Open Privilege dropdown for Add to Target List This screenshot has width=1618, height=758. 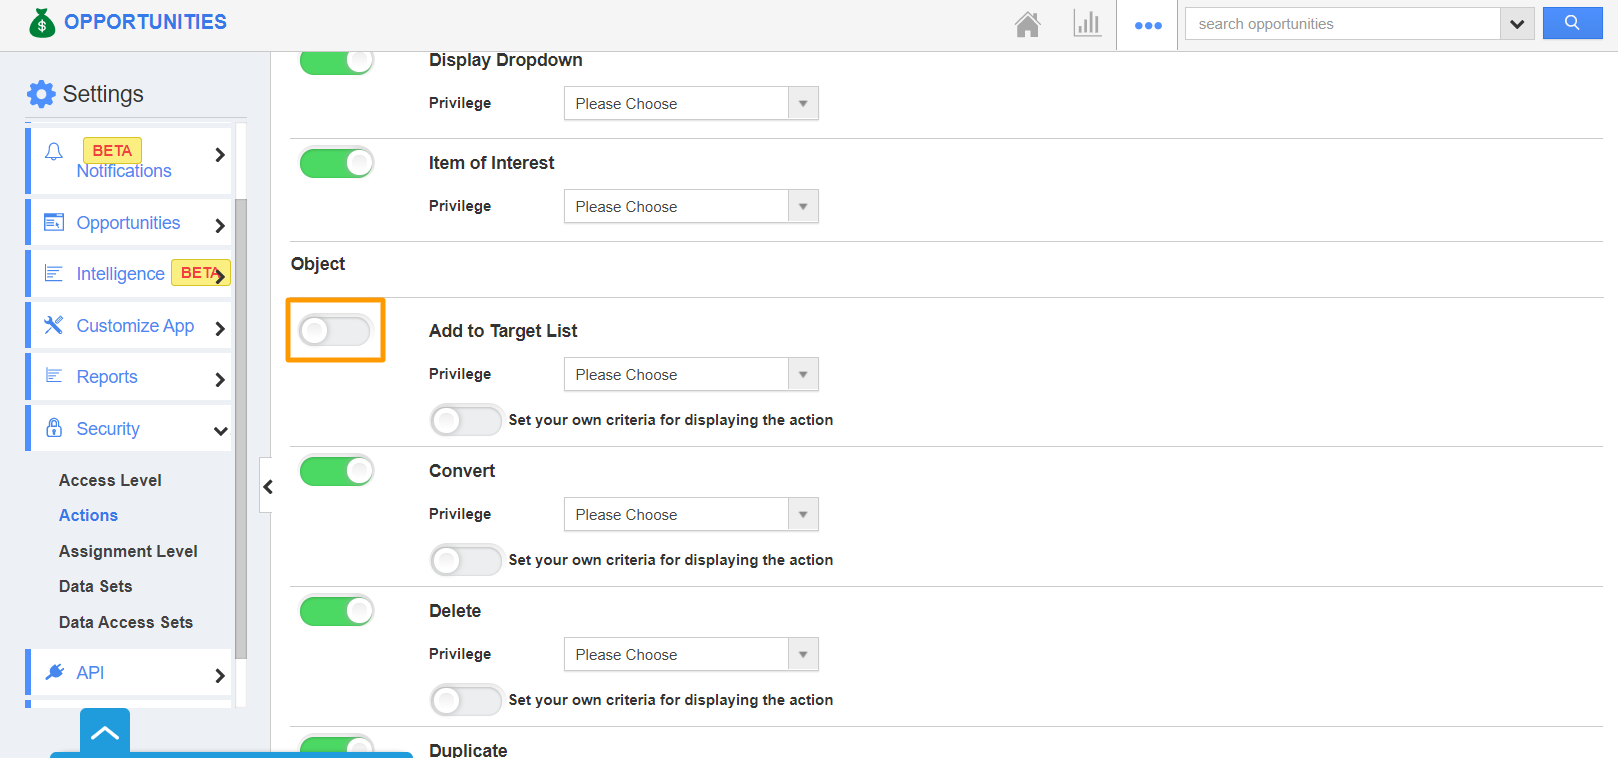pos(691,375)
